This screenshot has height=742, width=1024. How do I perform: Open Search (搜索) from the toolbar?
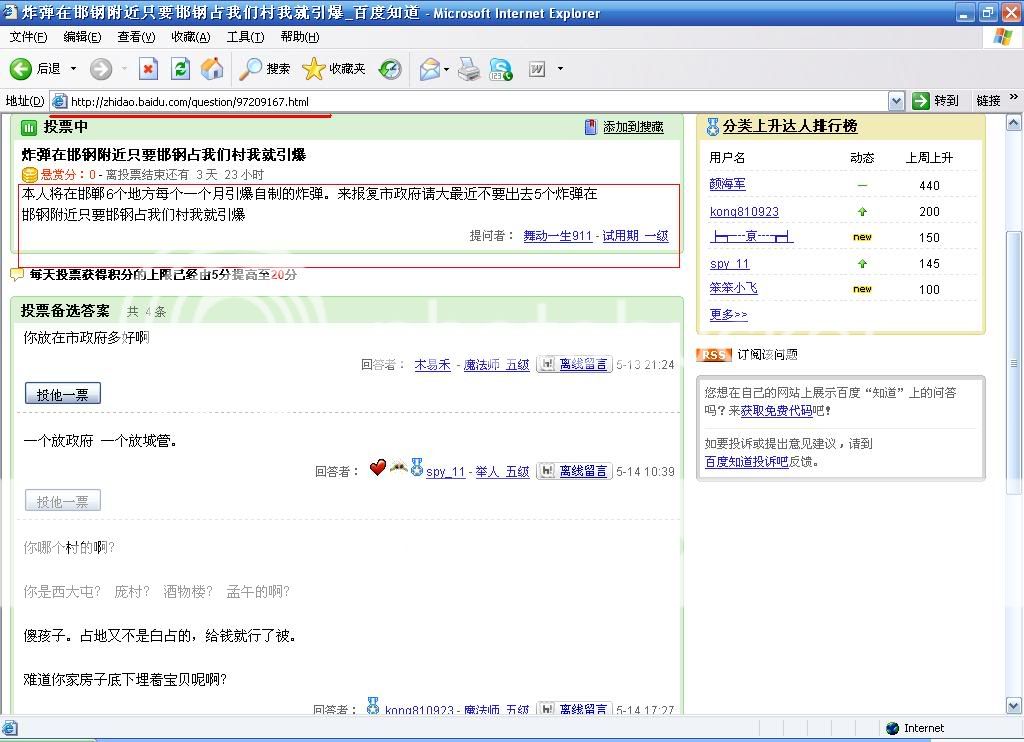click(x=265, y=69)
